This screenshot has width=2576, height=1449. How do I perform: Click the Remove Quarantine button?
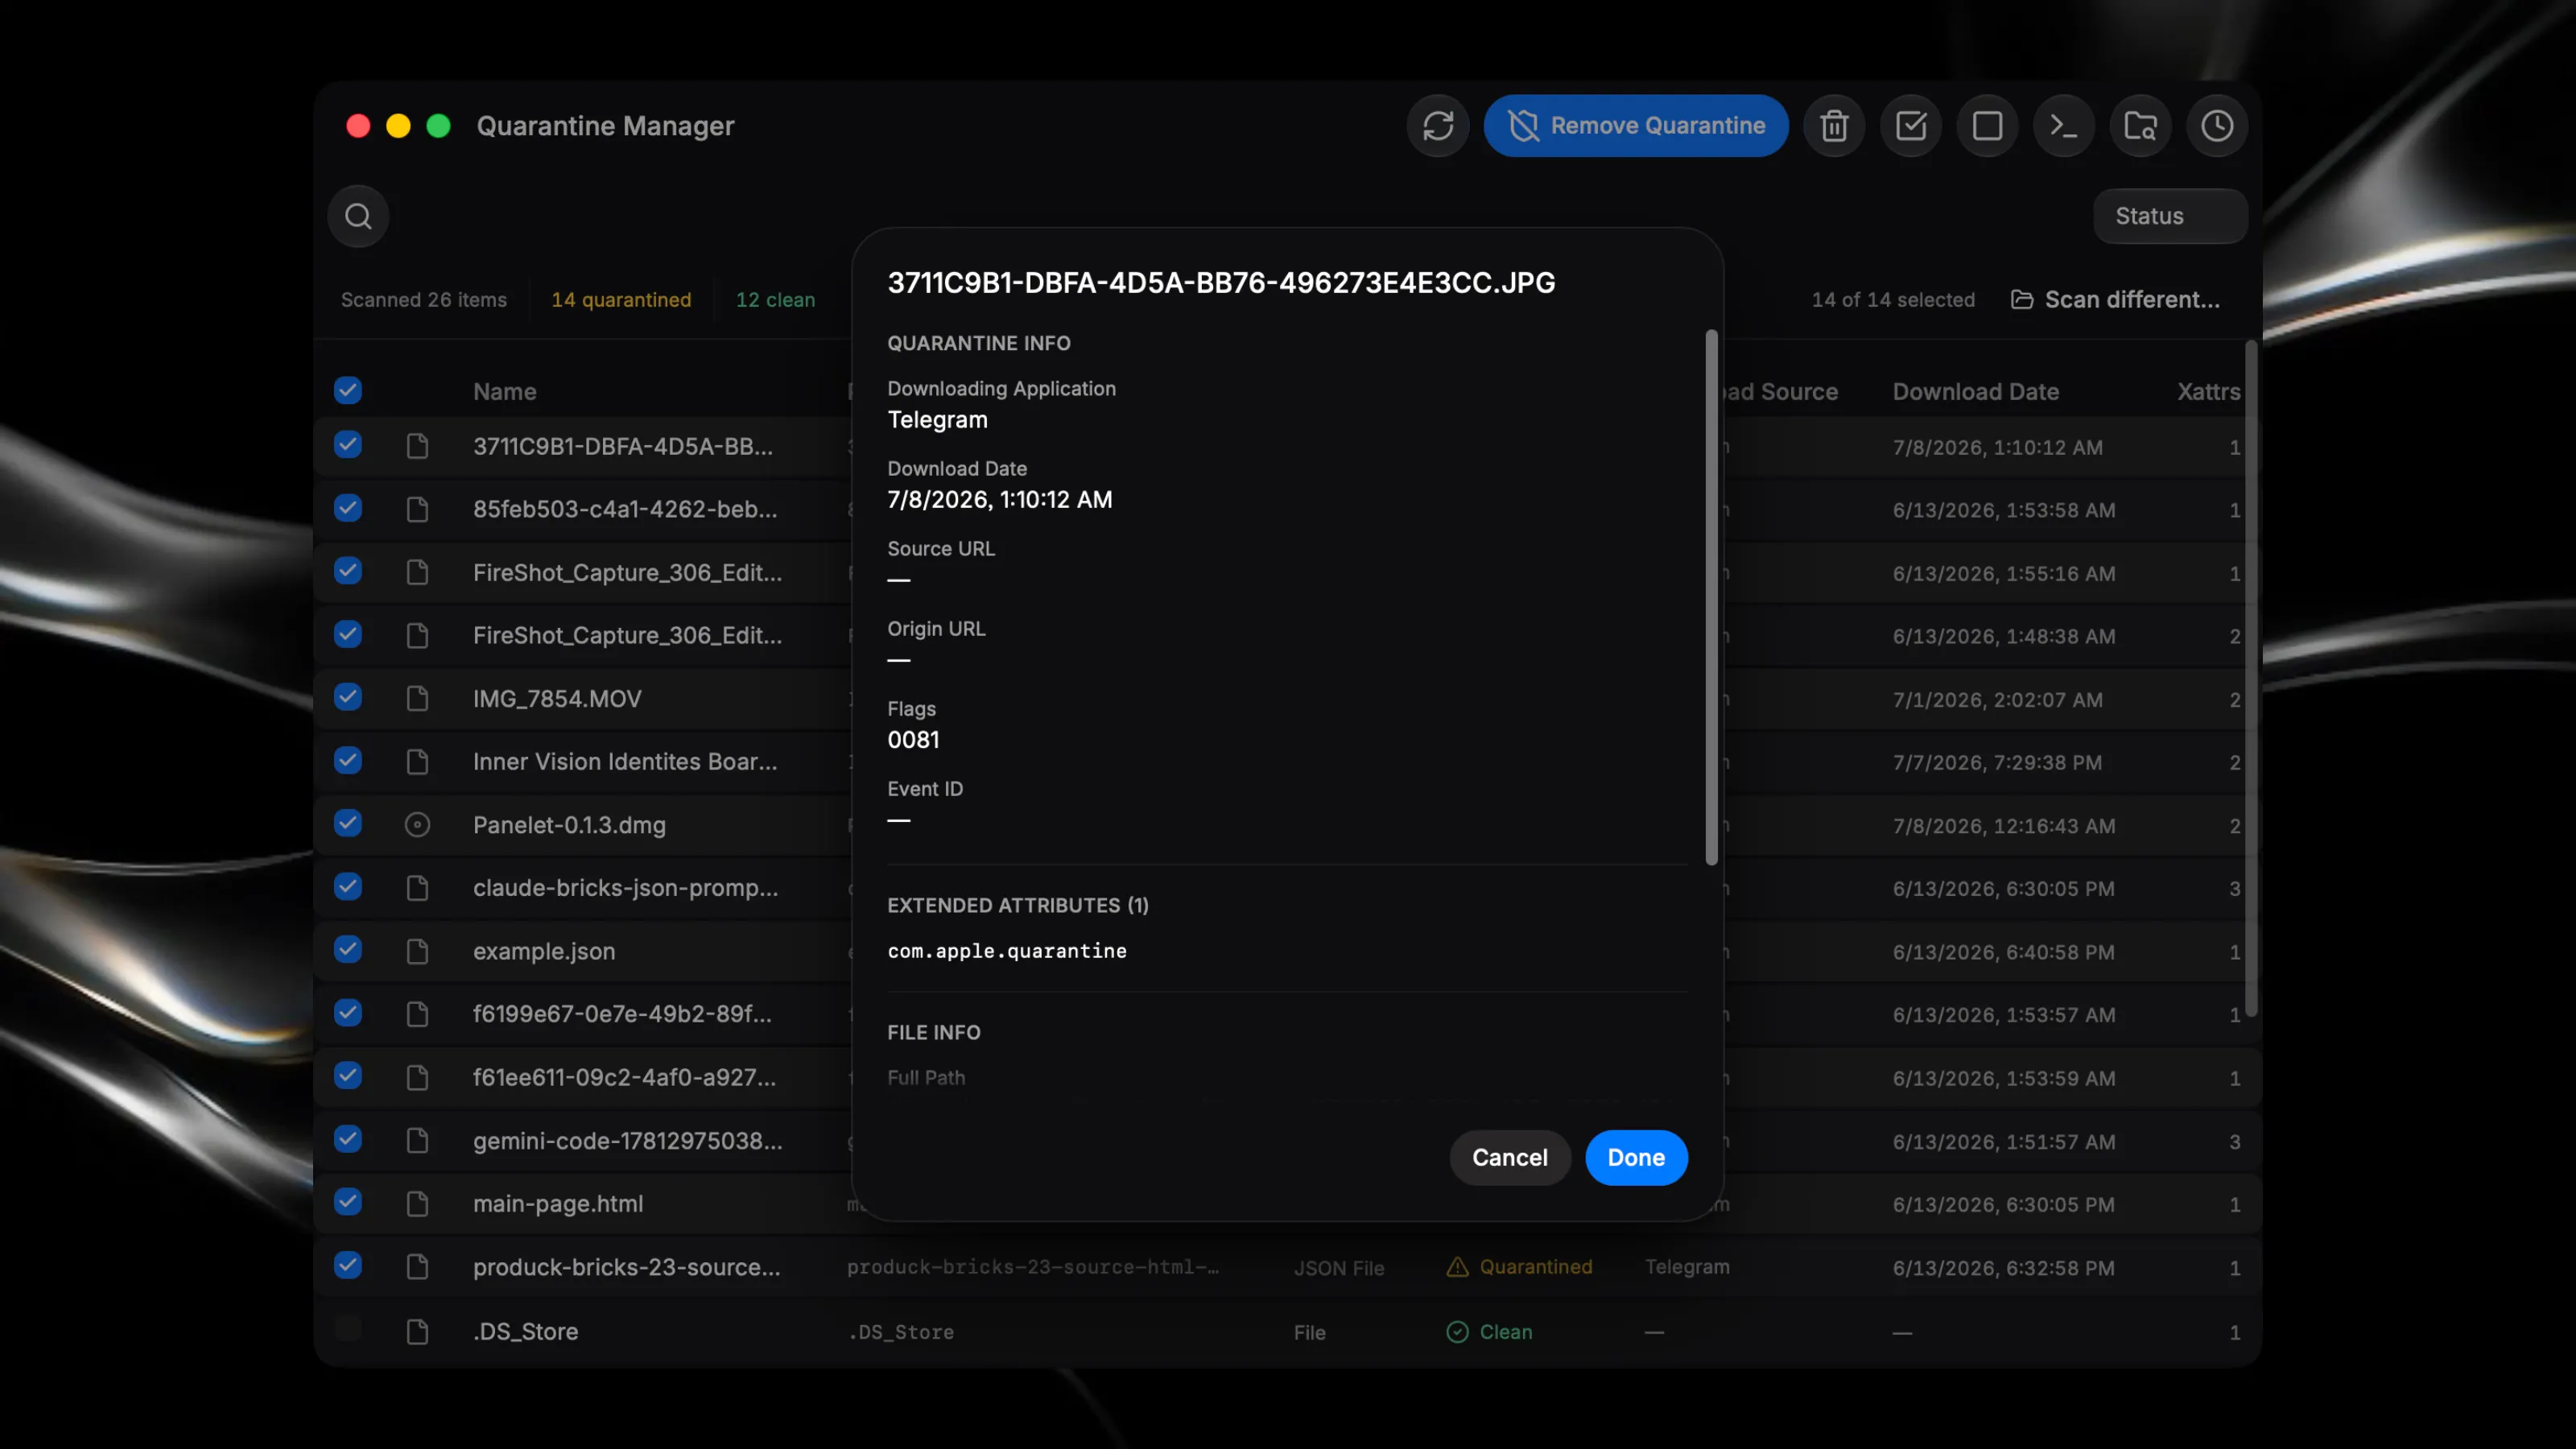coord(1636,126)
